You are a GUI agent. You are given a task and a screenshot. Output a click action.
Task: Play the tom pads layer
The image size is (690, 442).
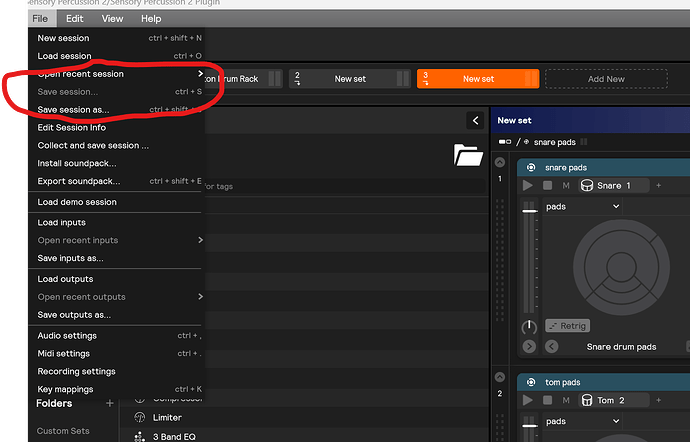click(x=527, y=400)
